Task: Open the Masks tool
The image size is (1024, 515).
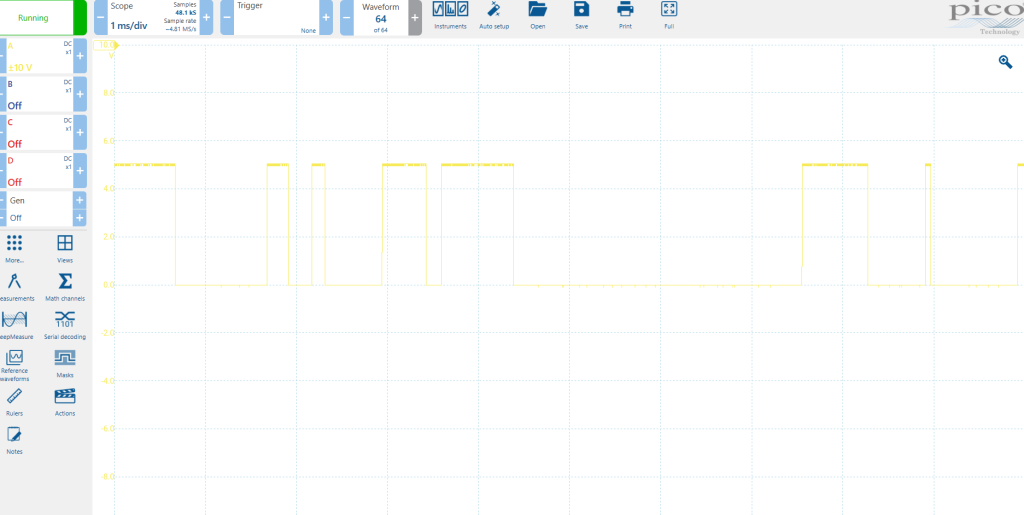Action: 65,362
